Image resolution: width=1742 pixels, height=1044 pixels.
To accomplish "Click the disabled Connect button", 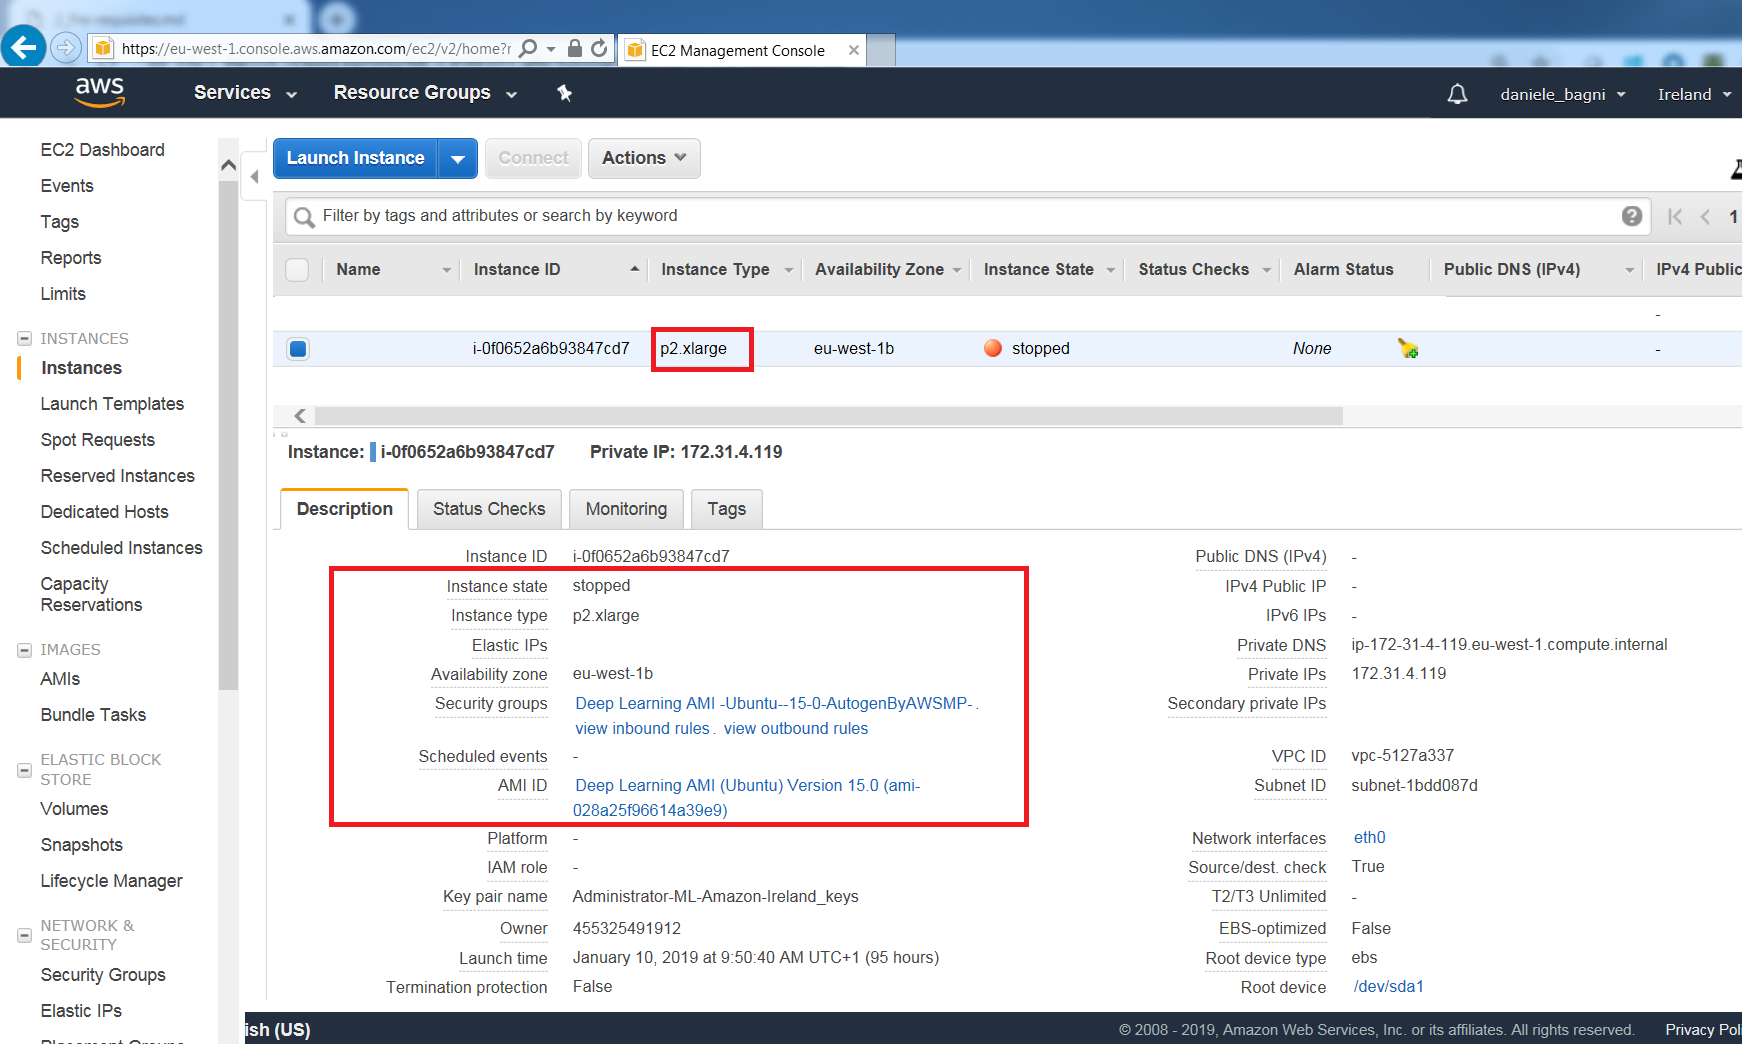I will (533, 158).
